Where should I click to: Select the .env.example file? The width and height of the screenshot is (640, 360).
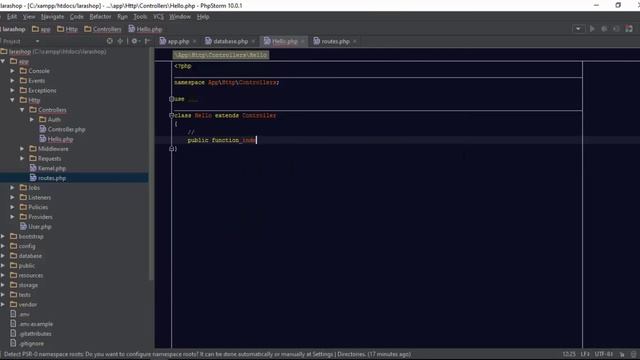click(x=31, y=324)
